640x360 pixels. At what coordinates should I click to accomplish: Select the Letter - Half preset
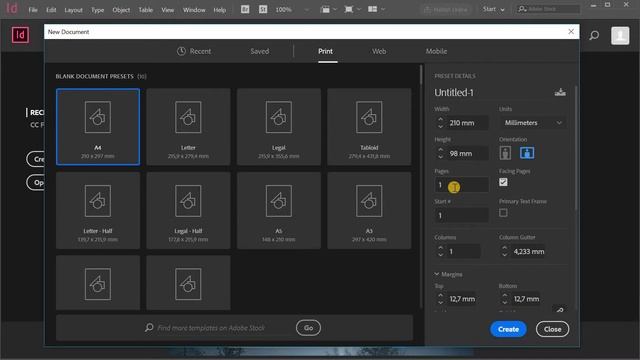click(98, 210)
